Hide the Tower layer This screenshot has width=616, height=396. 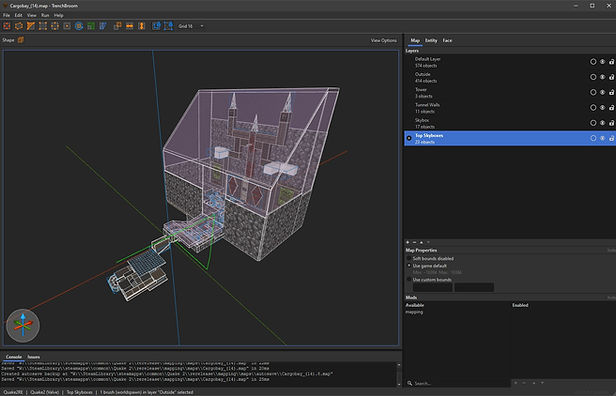click(x=603, y=92)
